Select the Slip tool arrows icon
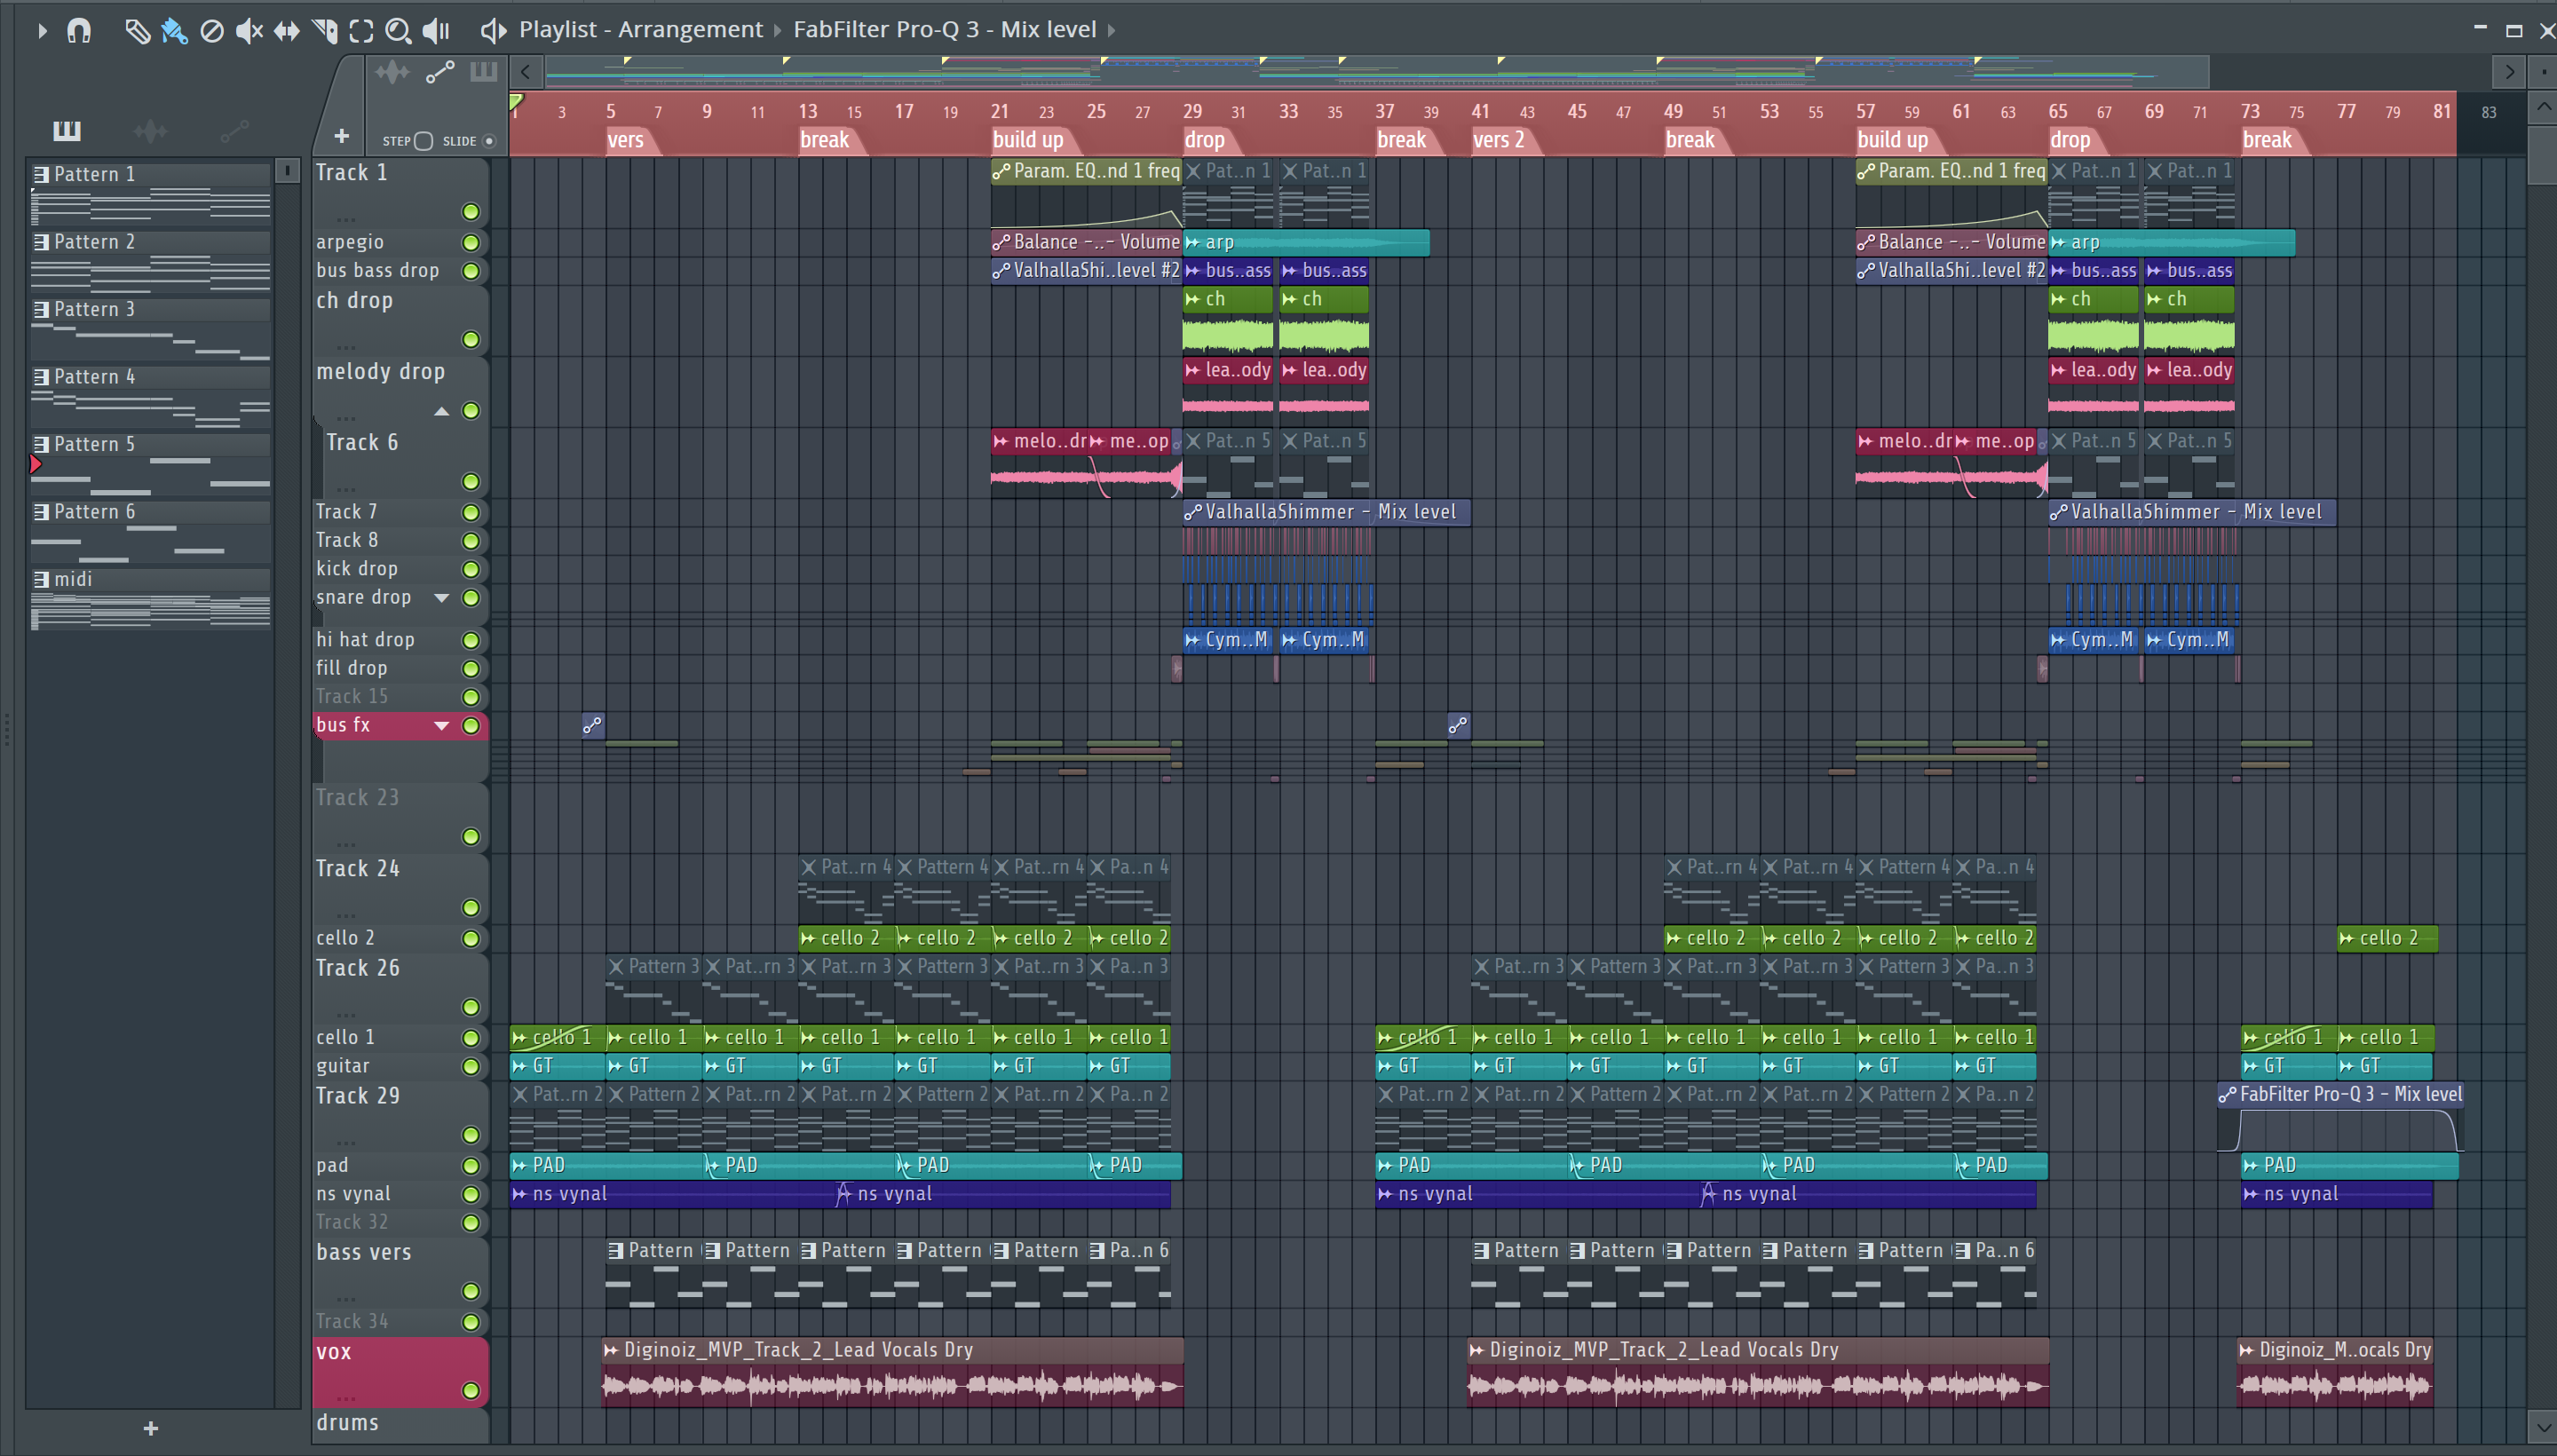This screenshot has width=2557, height=1456. tap(286, 31)
